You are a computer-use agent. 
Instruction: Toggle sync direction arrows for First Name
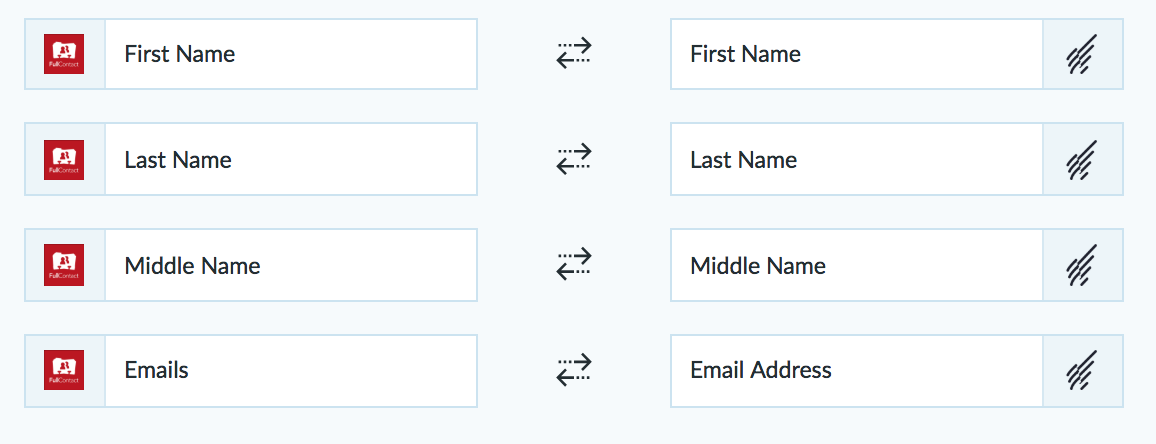[574, 54]
